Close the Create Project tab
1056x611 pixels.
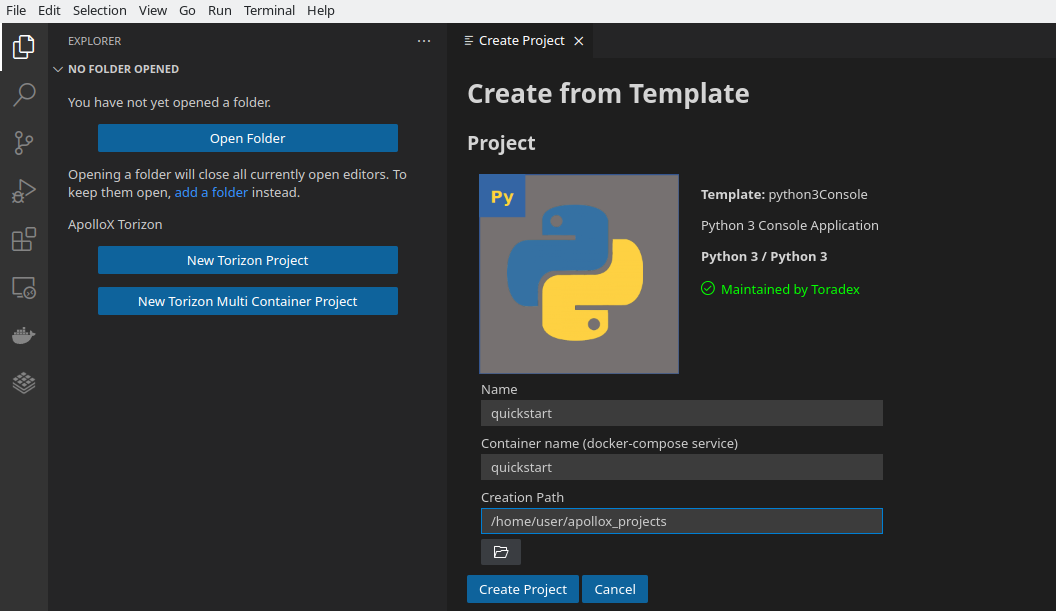[x=578, y=41]
